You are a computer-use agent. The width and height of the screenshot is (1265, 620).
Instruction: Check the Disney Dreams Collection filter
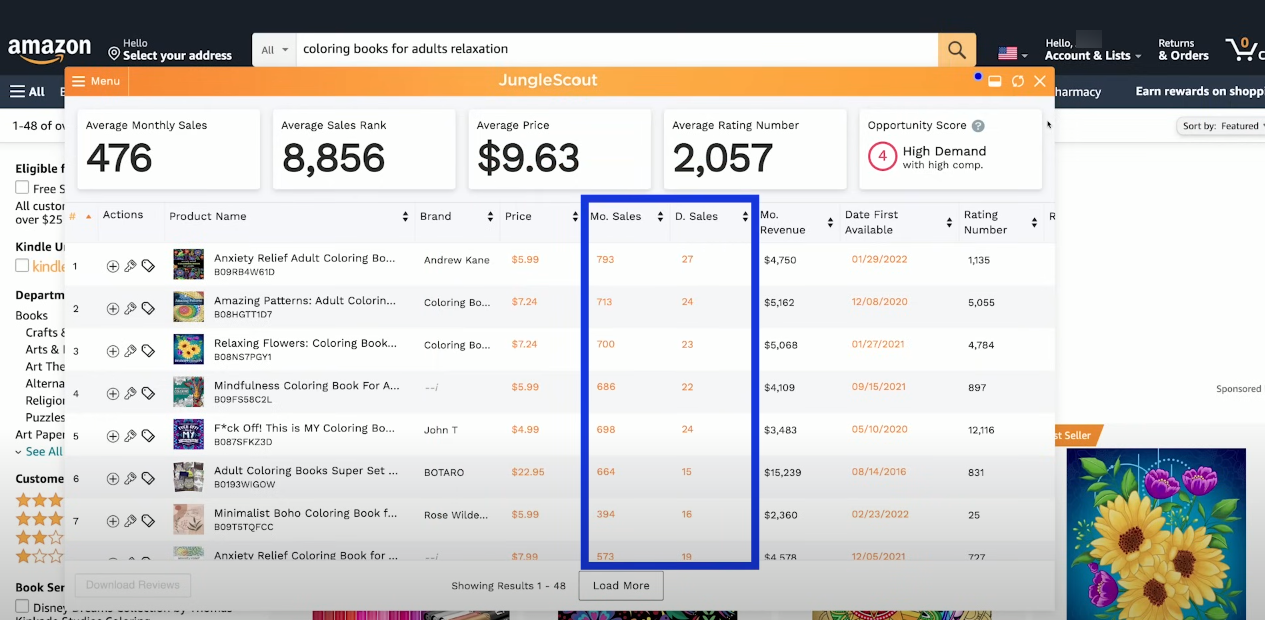coord(22,606)
